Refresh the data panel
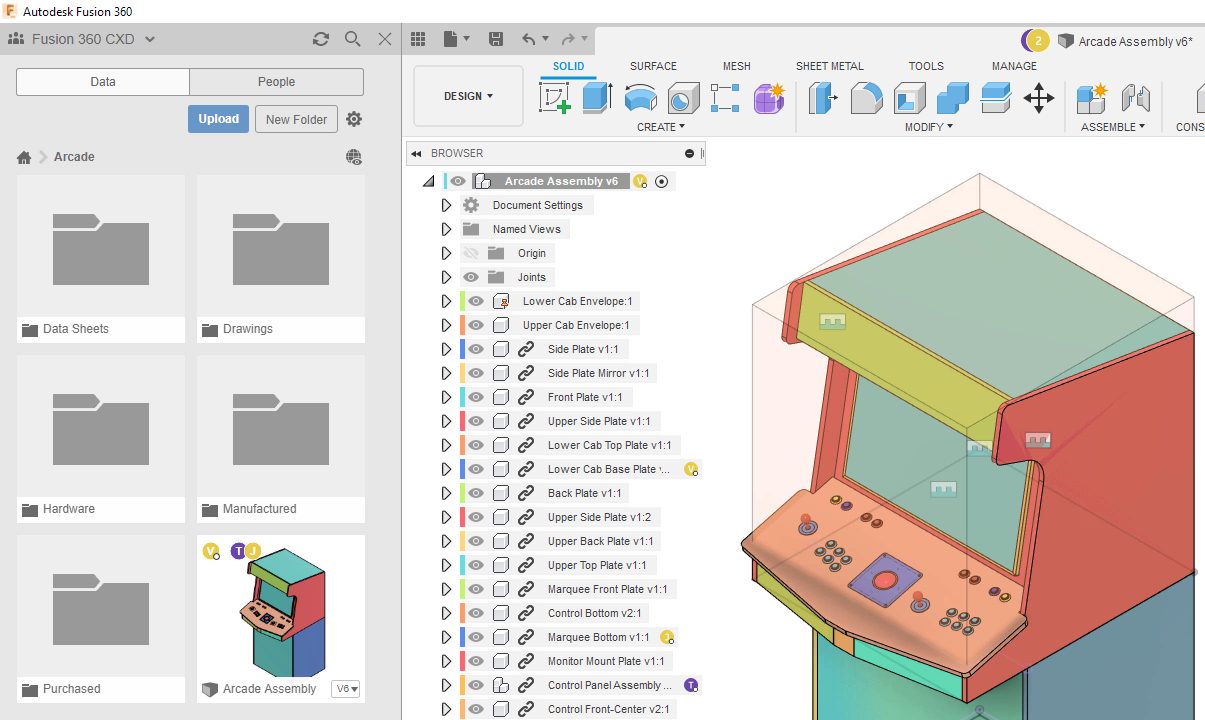The width and height of the screenshot is (1205, 720). (320, 39)
